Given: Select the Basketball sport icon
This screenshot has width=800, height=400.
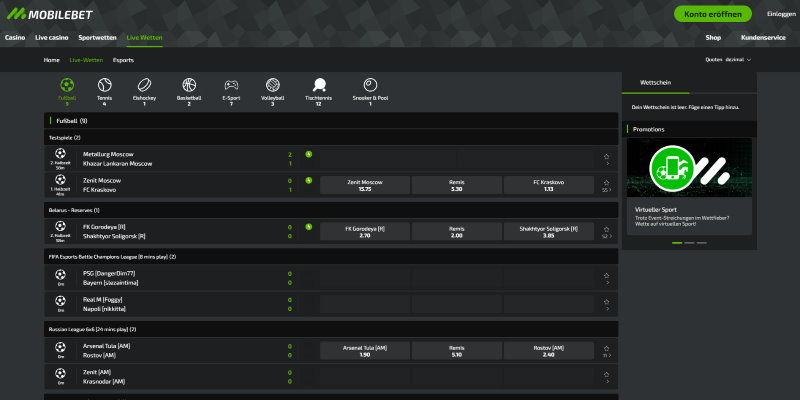Looking at the screenshot, I should pyautogui.click(x=189, y=85).
